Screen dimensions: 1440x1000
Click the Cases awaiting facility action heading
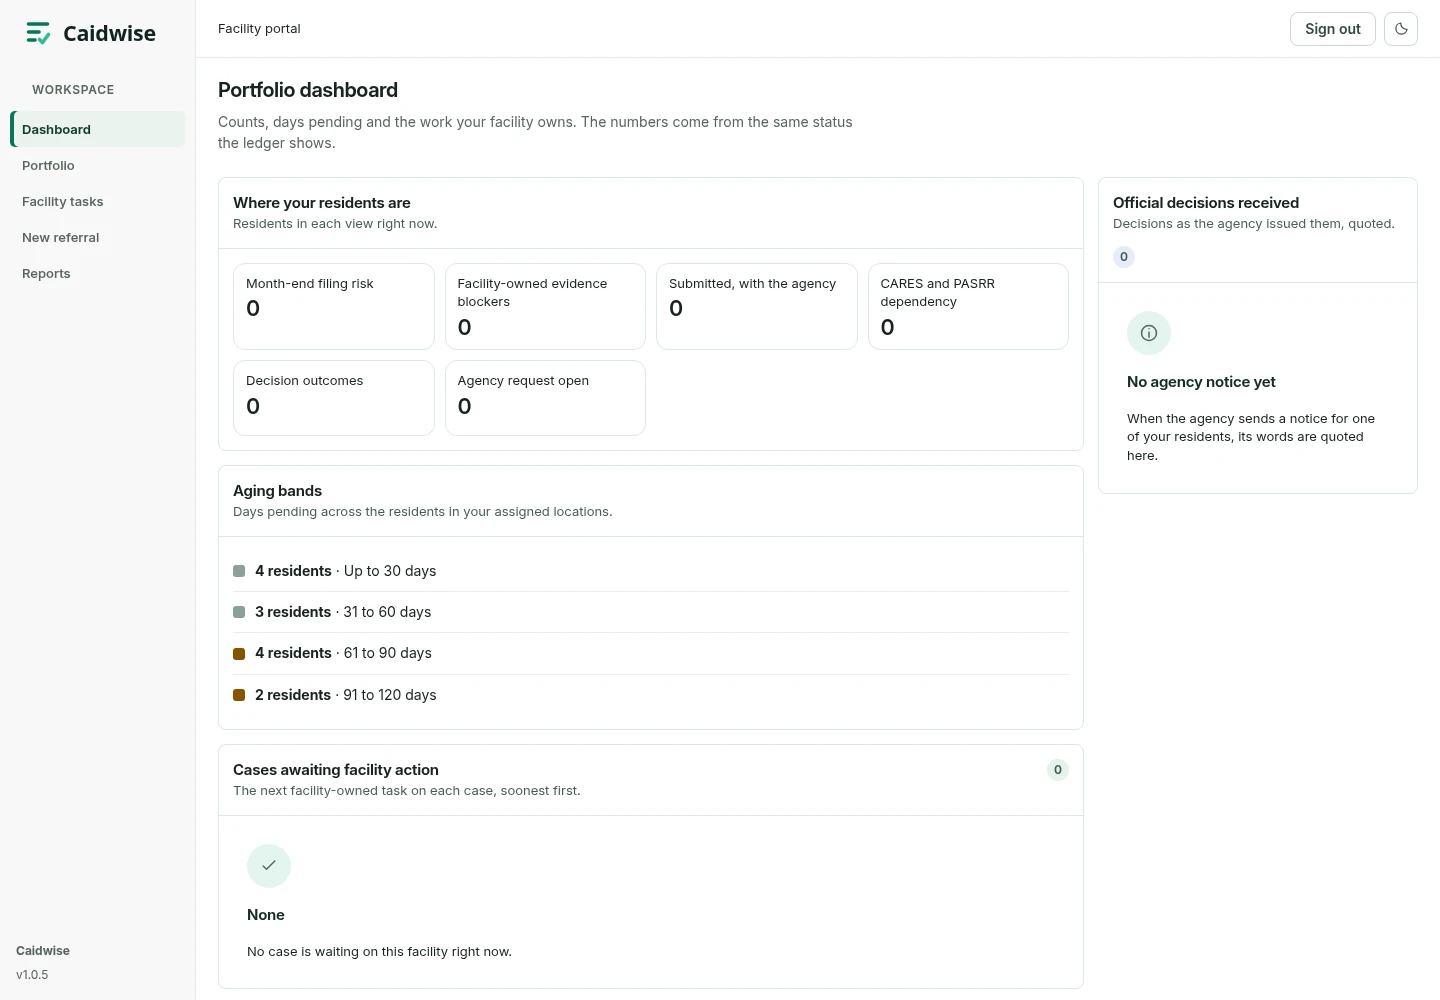[x=336, y=770]
